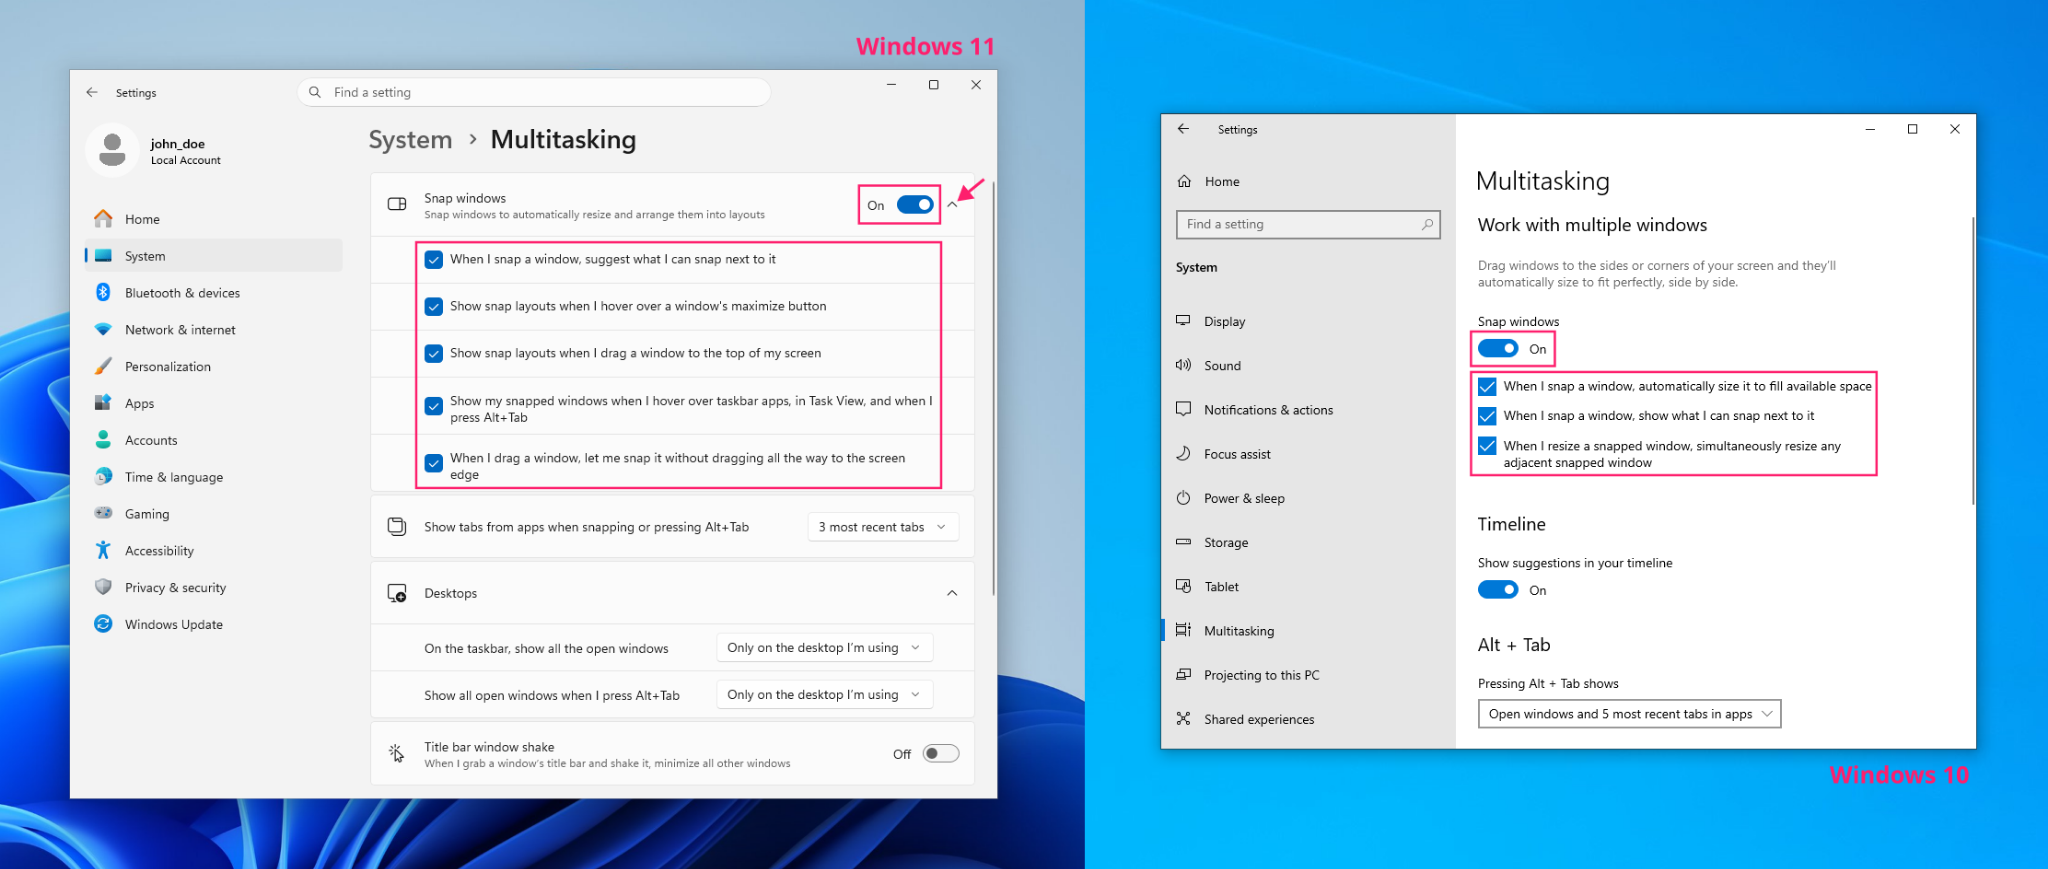Viewport: 2048px width, 869px height.
Task: Uncheck 'suggest what I can snap next to it'
Action: pyautogui.click(x=434, y=260)
